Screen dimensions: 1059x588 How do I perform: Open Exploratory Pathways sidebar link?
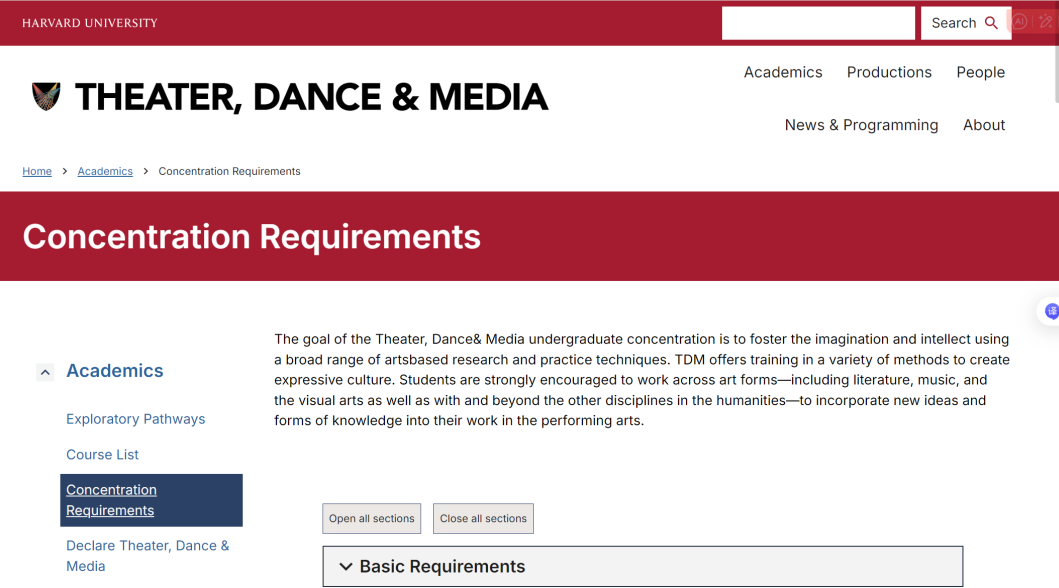pos(136,419)
